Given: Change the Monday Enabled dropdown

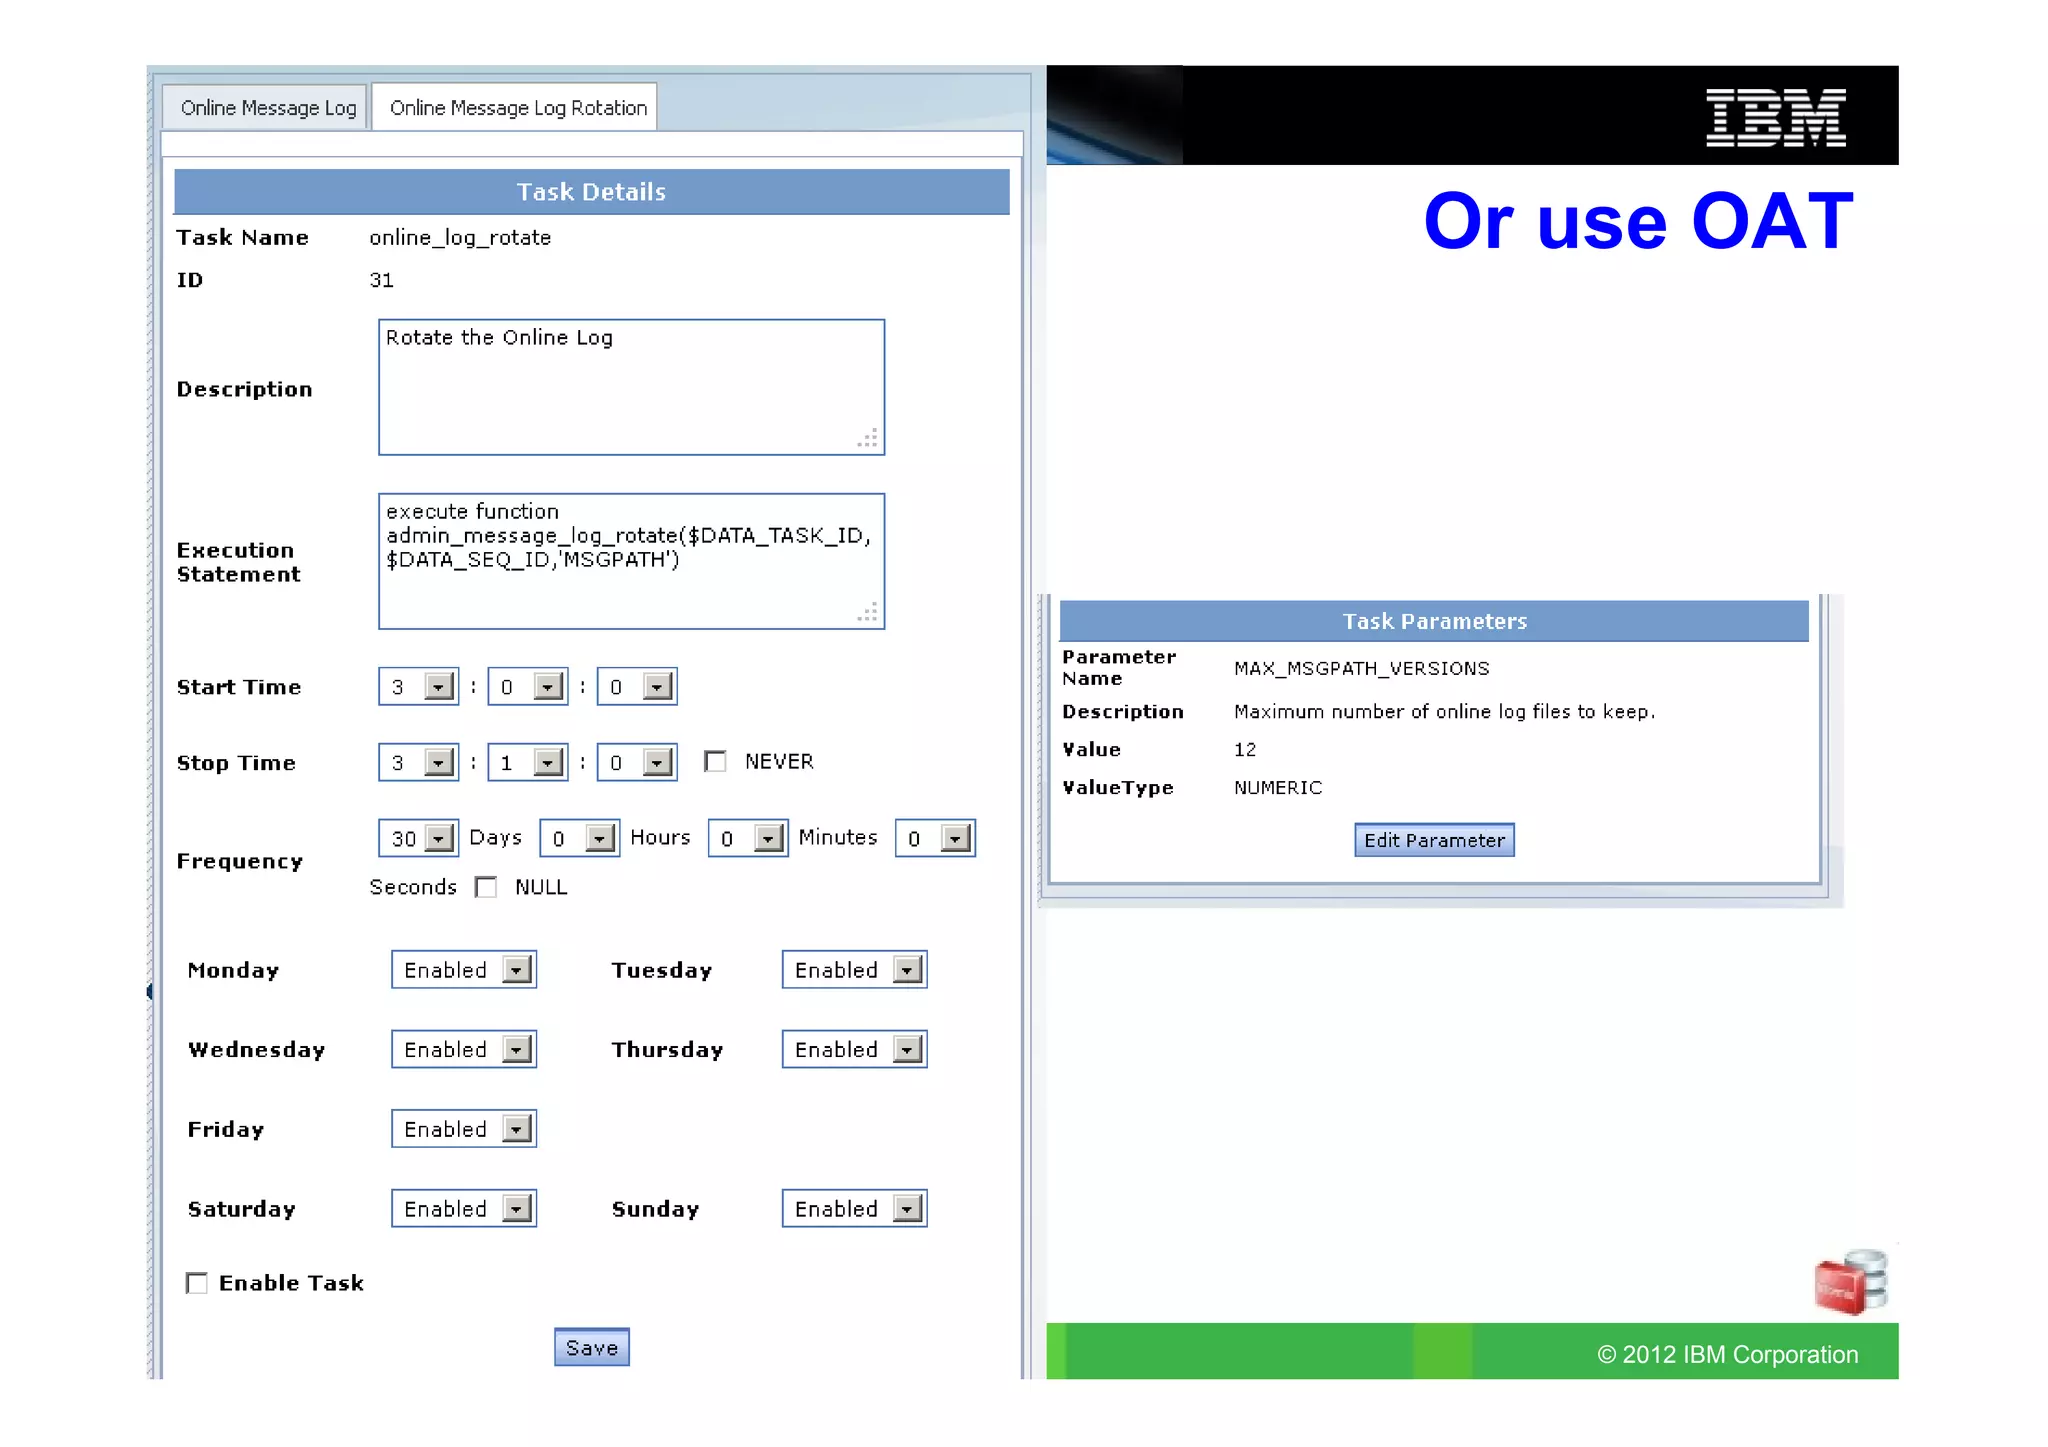Looking at the screenshot, I should pos(464,970).
